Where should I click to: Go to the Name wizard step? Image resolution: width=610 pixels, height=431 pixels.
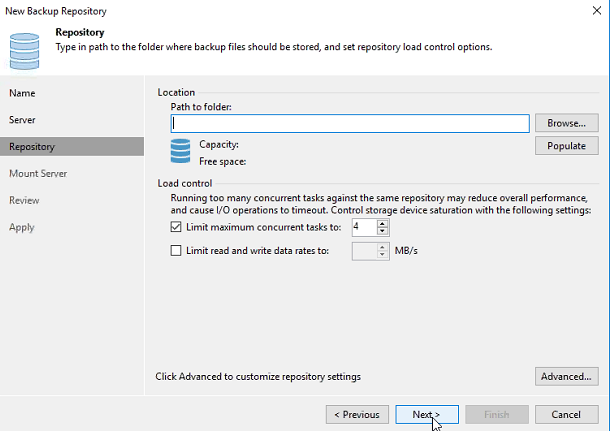point(22,93)
